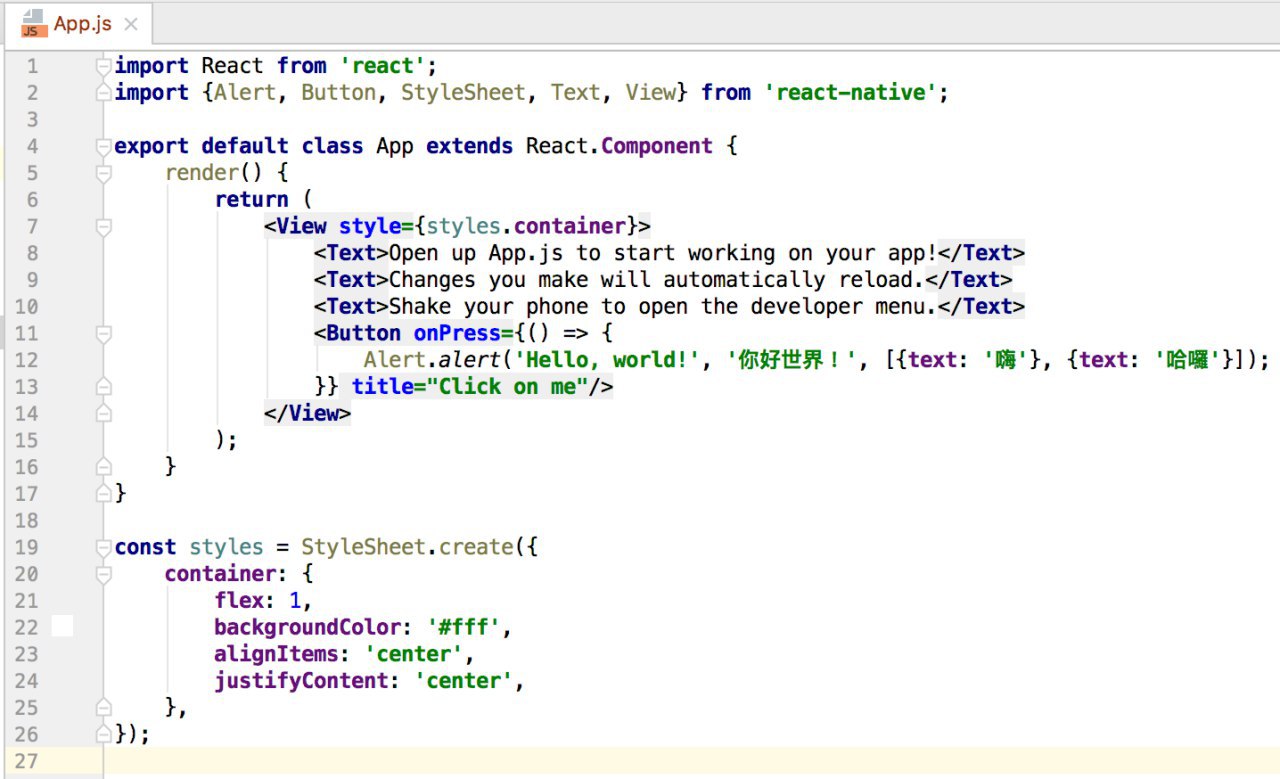1280x779 pixels.
Task: Fold the App class at line 4
Action: (103, 146)
